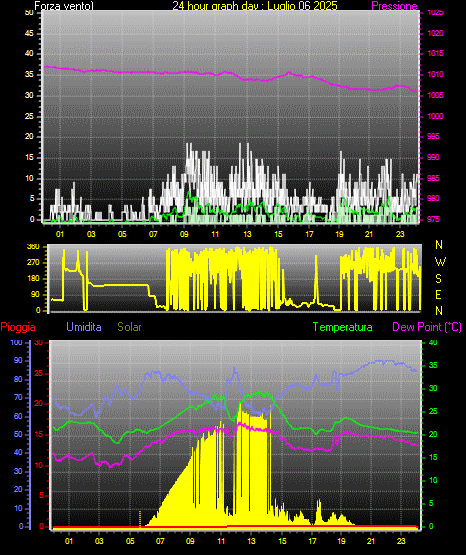Viewport: 466px width, 555px height.
Task: Select the Umidita legend label
Action: 84,327
